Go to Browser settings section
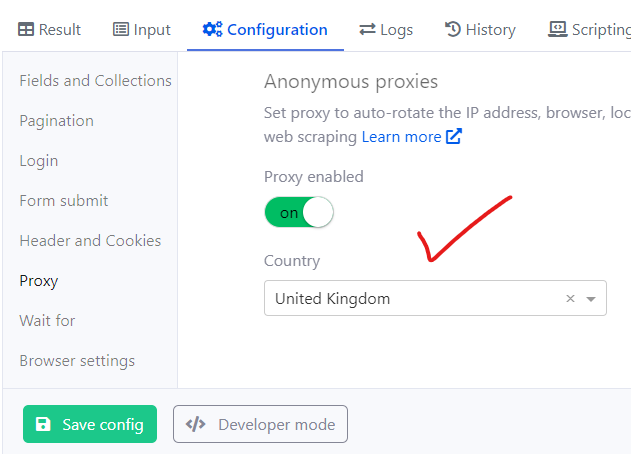 pos(77,361)
